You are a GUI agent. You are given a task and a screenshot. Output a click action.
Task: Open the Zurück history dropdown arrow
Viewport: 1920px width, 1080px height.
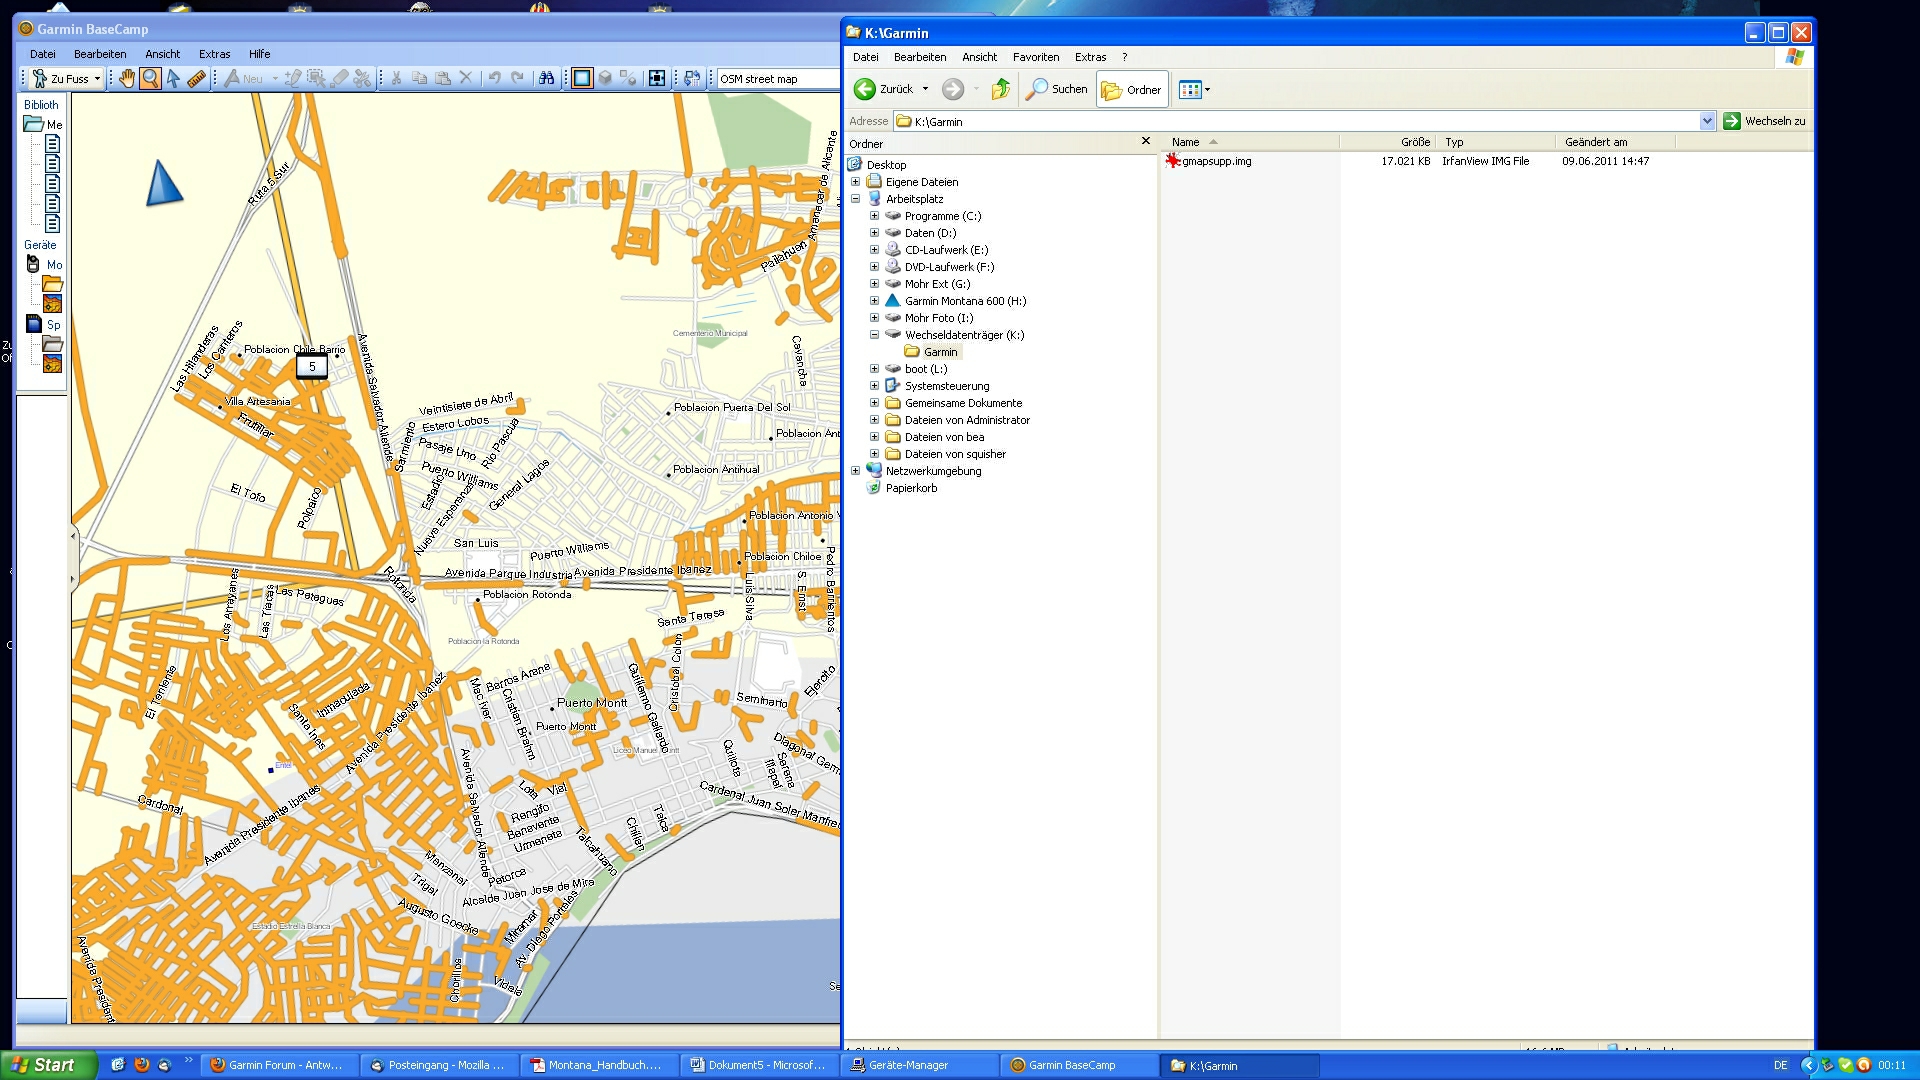point(925,89)
